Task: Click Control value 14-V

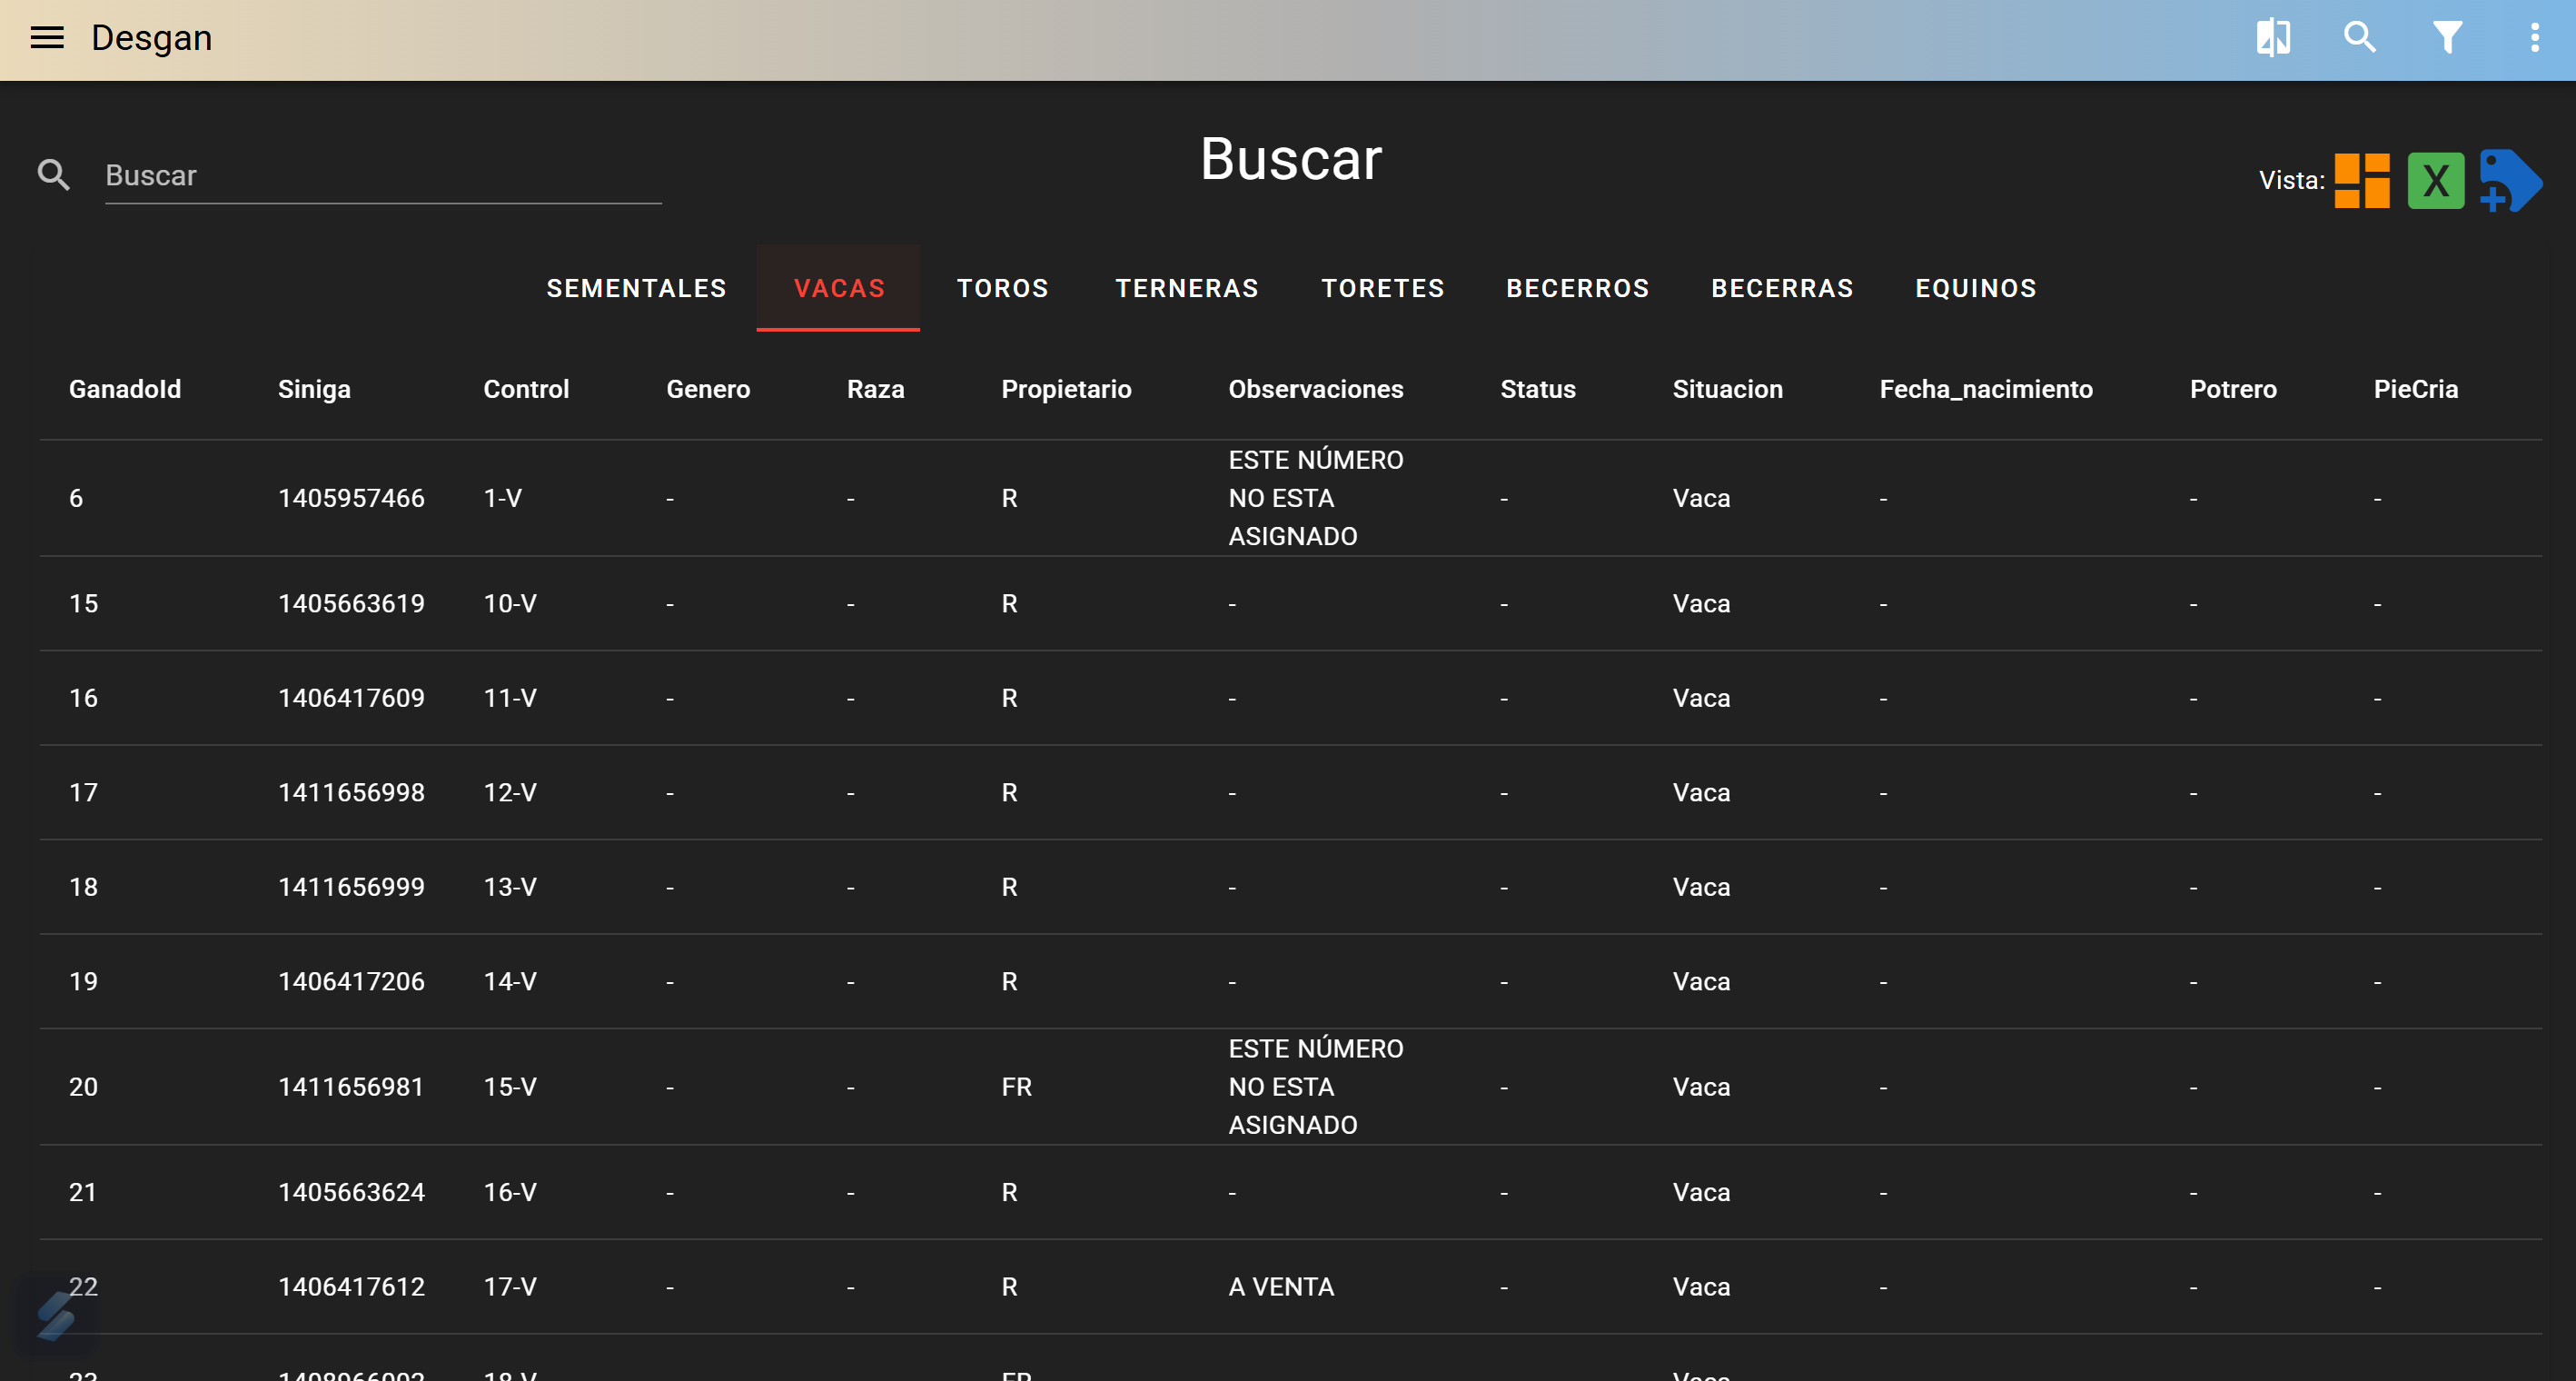Action: click(510, 981)
